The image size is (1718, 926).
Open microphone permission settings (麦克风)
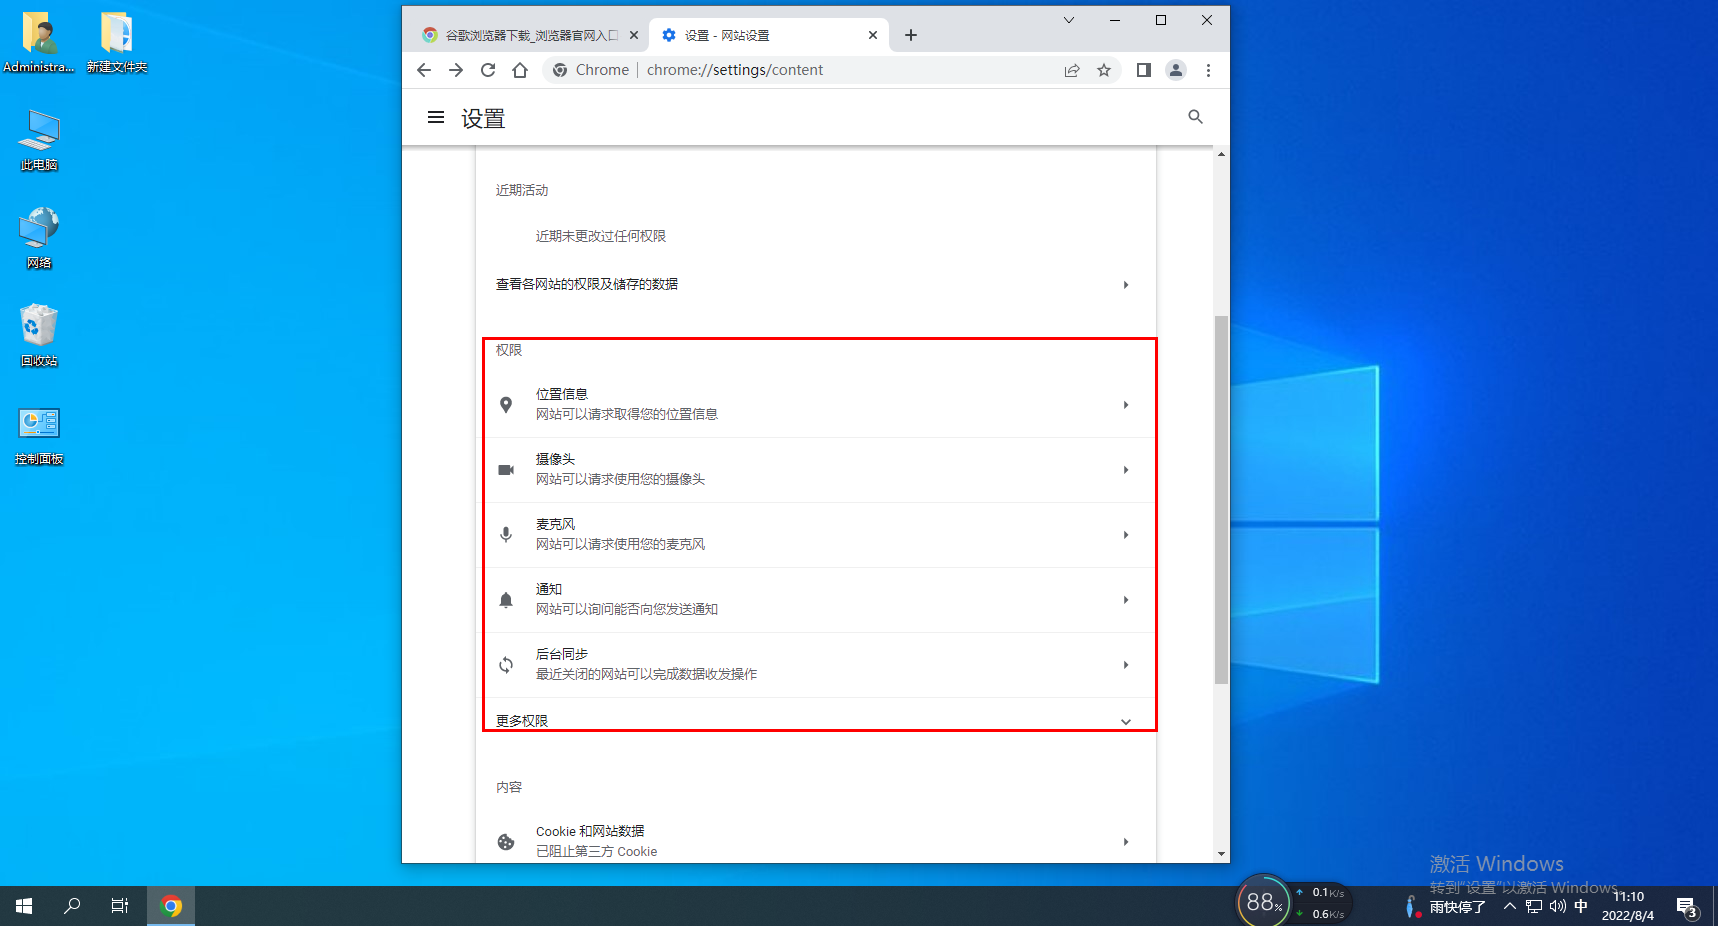816,533
